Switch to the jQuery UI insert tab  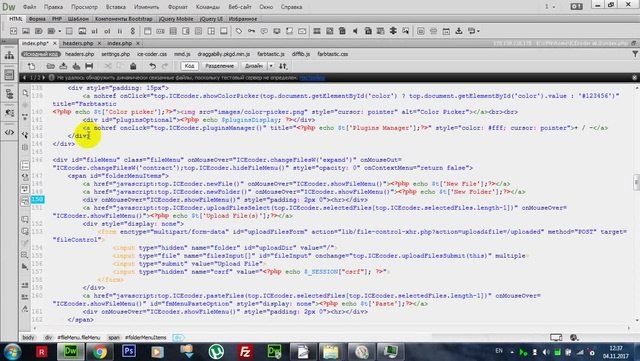coord(211,19)
